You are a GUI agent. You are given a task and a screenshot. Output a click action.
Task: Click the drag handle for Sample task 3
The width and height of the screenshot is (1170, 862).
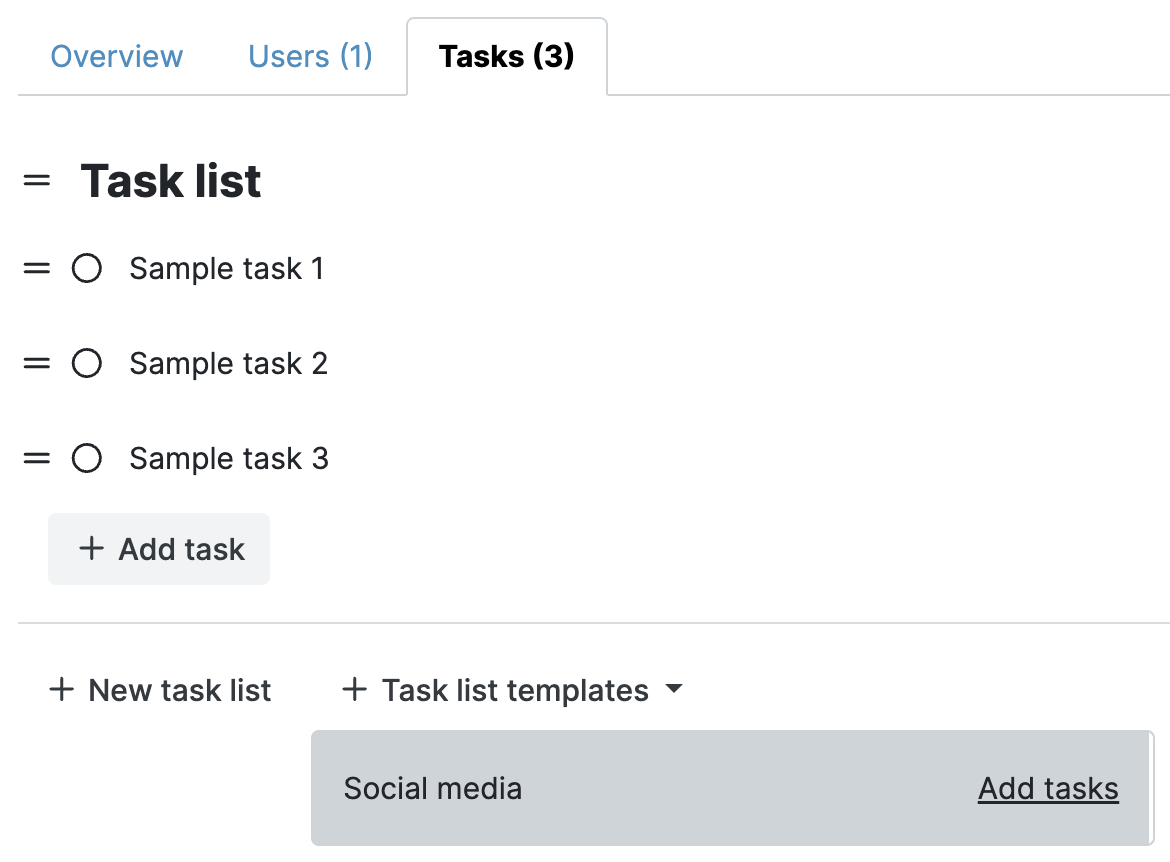[37, 458]
